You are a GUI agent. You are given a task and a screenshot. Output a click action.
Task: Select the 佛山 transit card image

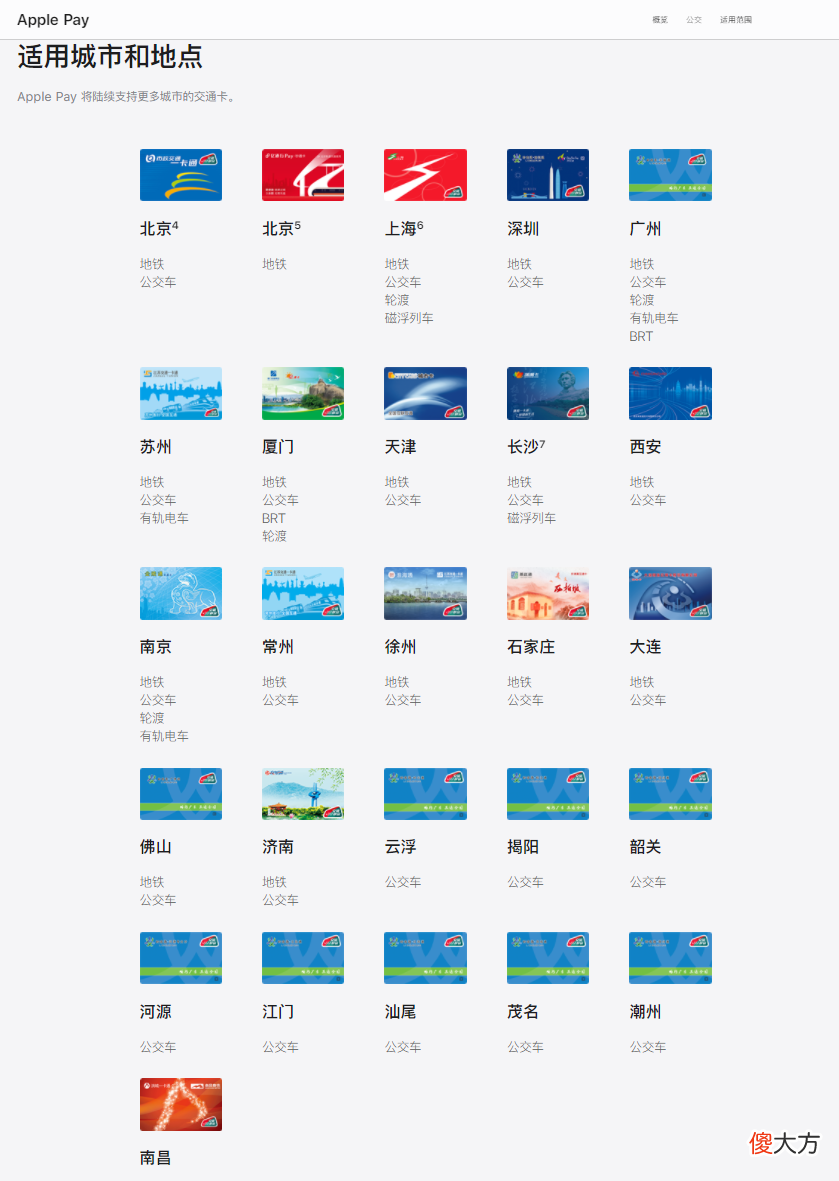pos(181,794)
